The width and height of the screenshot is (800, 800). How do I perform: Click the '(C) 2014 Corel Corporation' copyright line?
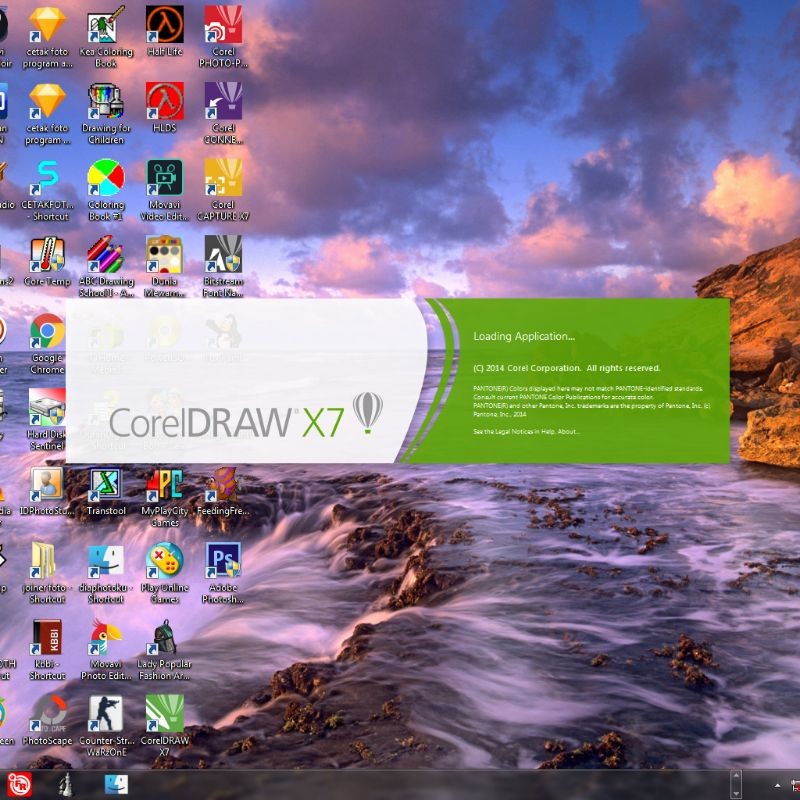(x=567, y=368)
